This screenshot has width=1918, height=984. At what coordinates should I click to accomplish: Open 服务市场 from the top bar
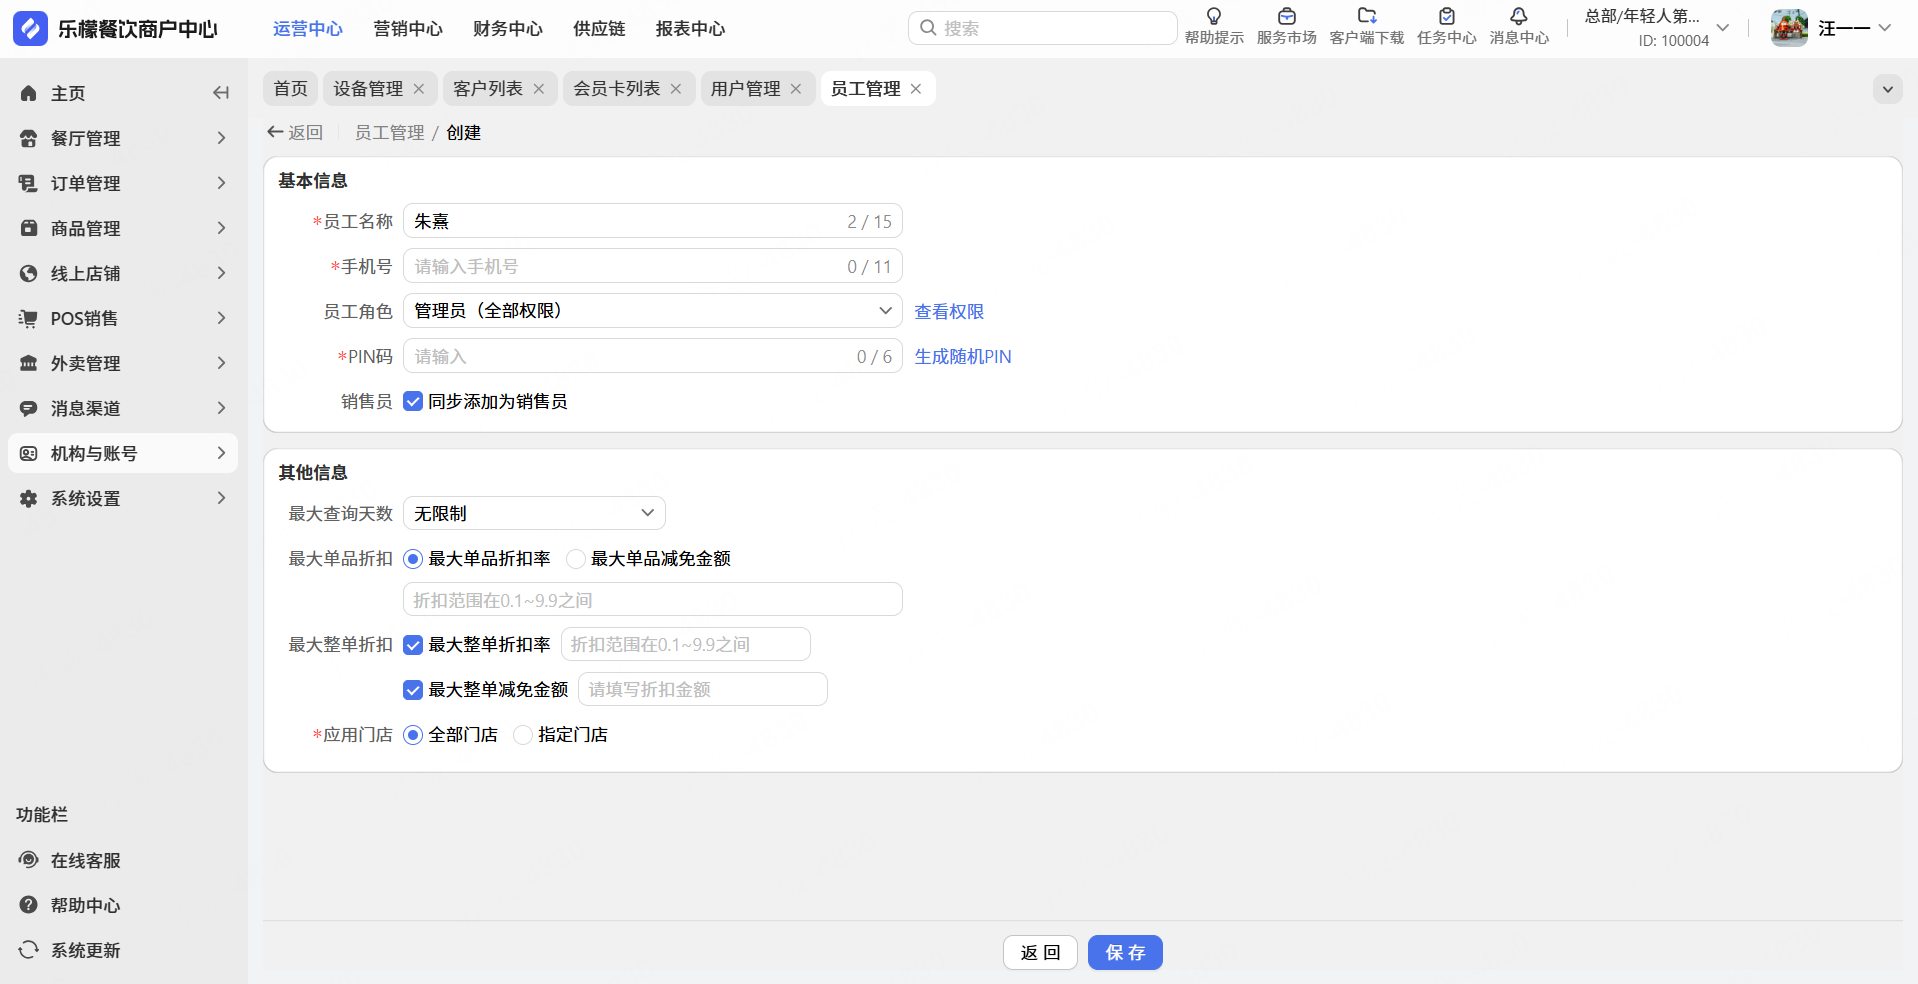(1286, 17)
